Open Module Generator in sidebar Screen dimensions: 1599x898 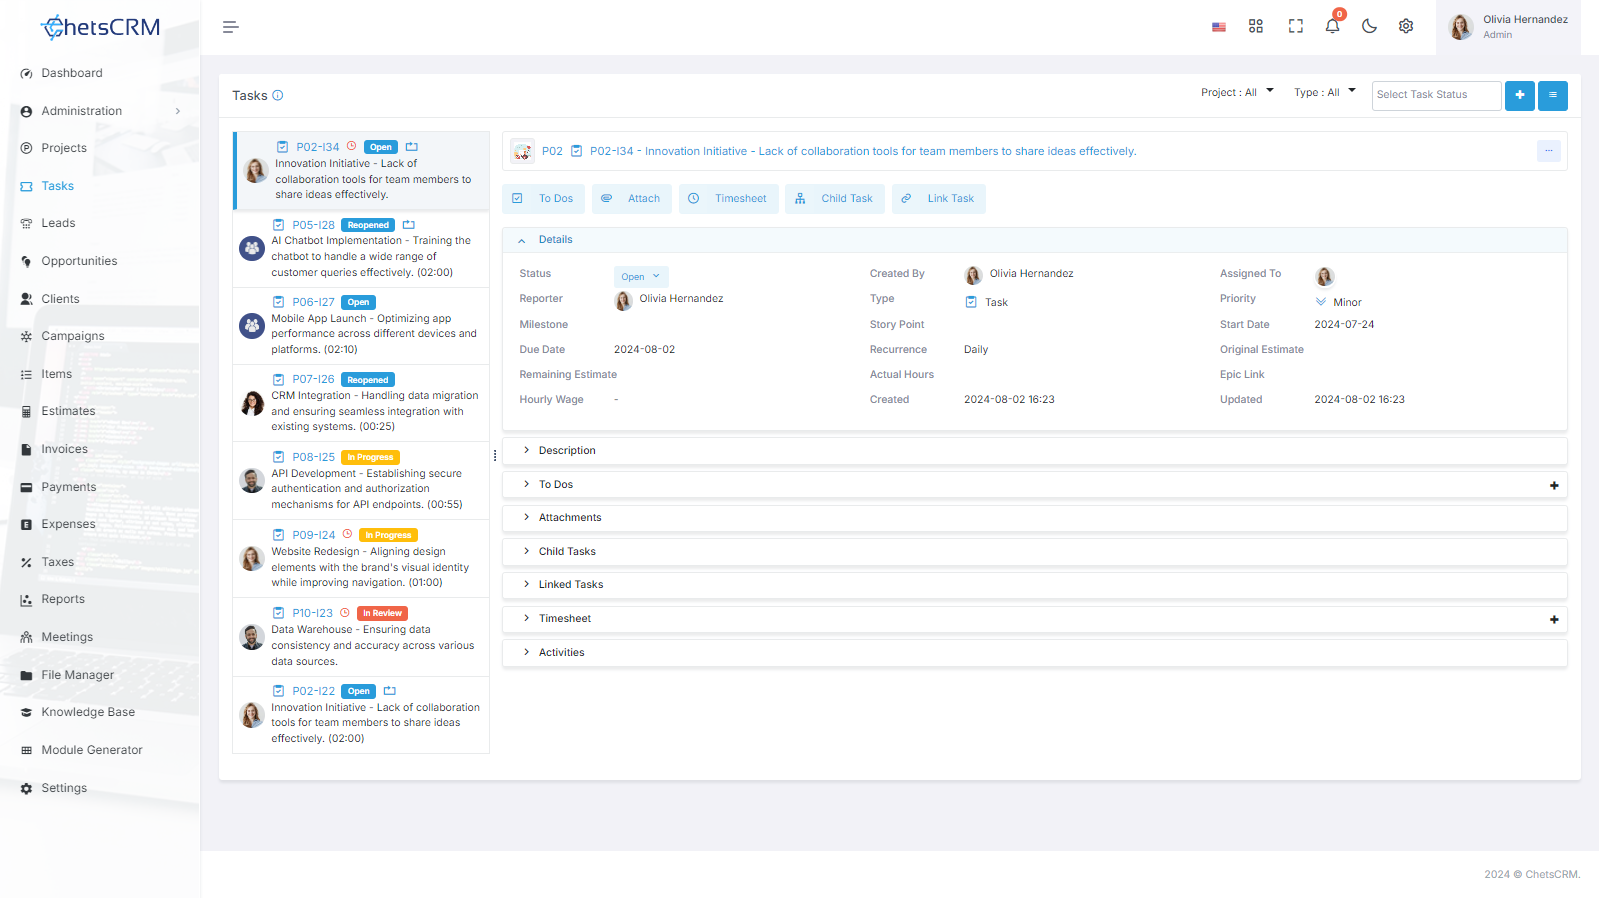(x=91, y=750)
